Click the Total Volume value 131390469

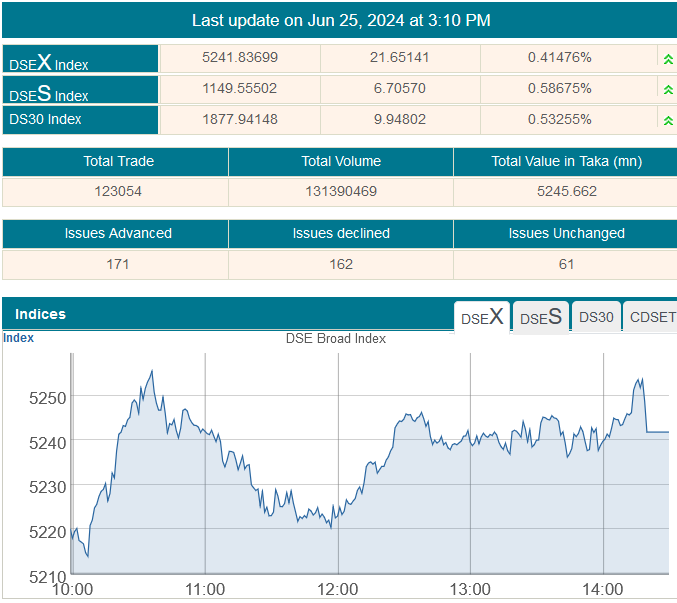pyautogui.click(x=341, y=191)
